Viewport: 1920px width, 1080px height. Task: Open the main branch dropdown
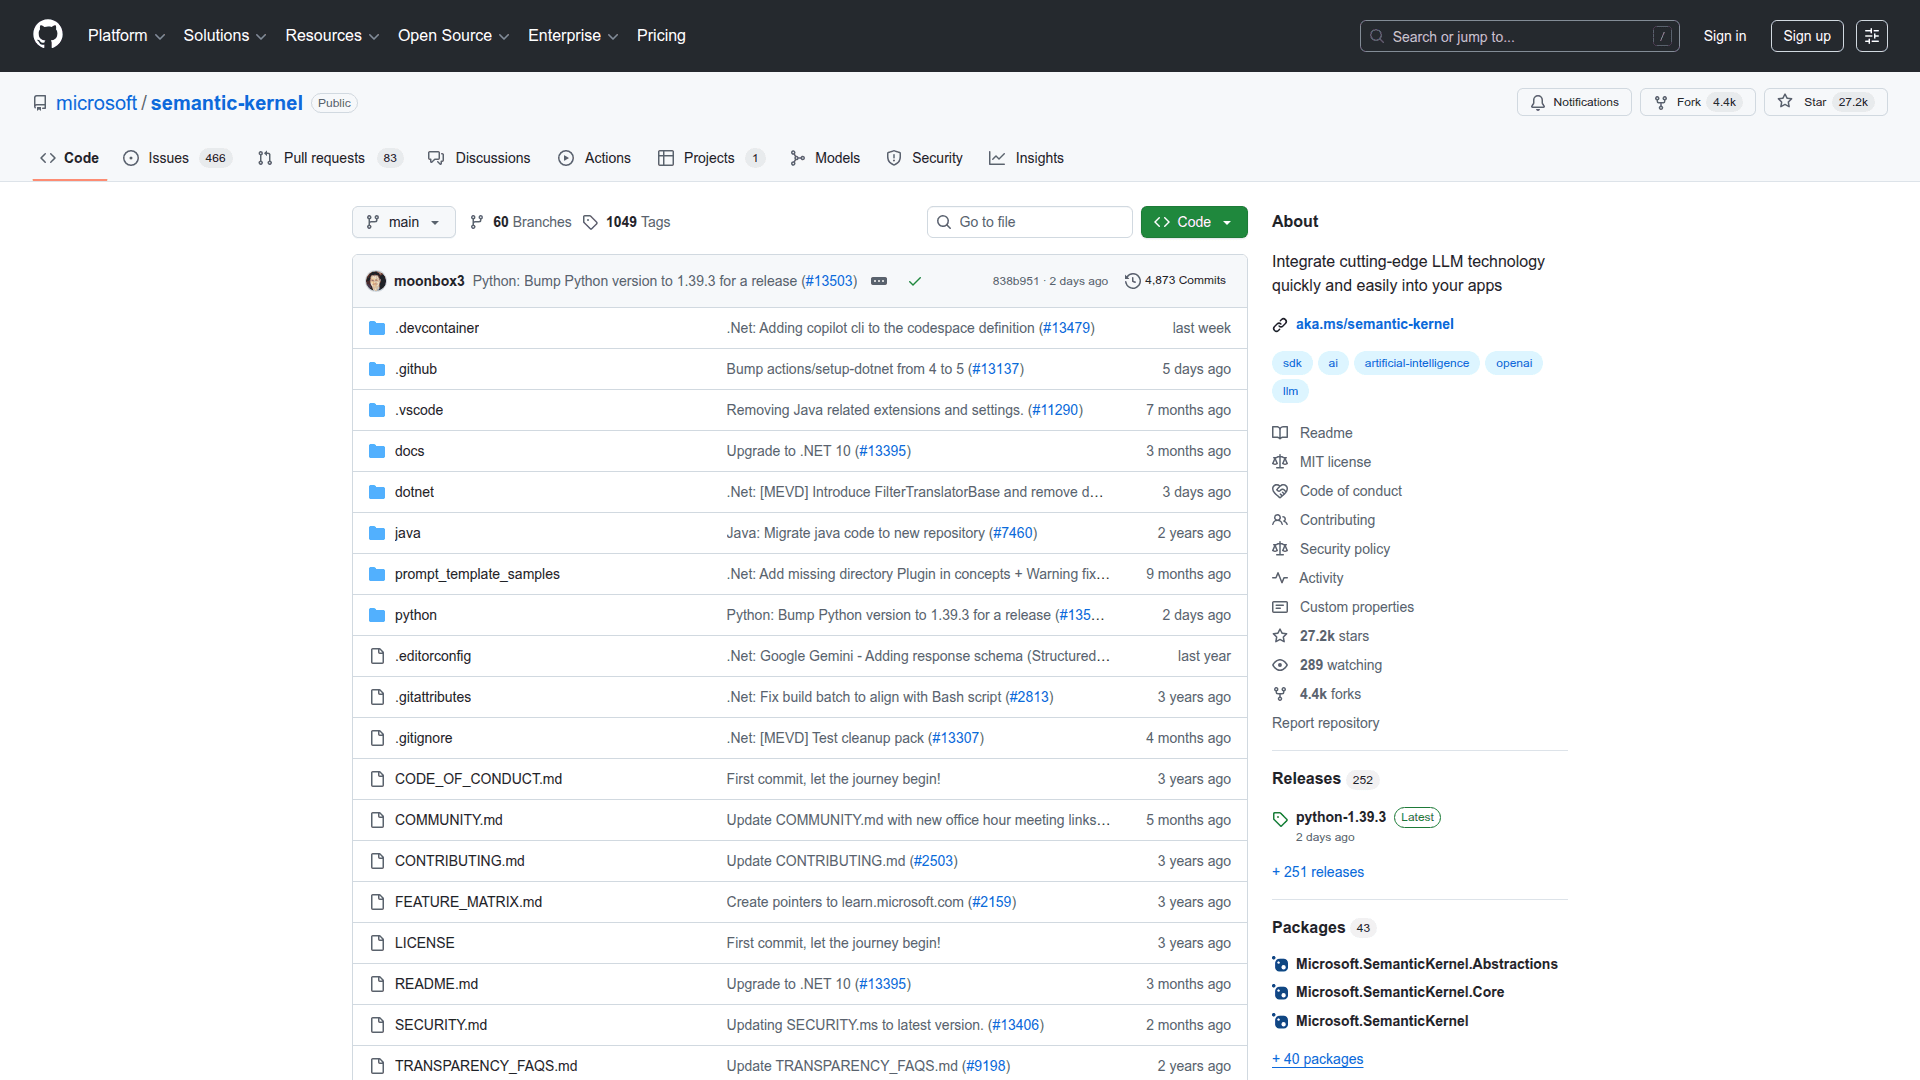(403, 222)
